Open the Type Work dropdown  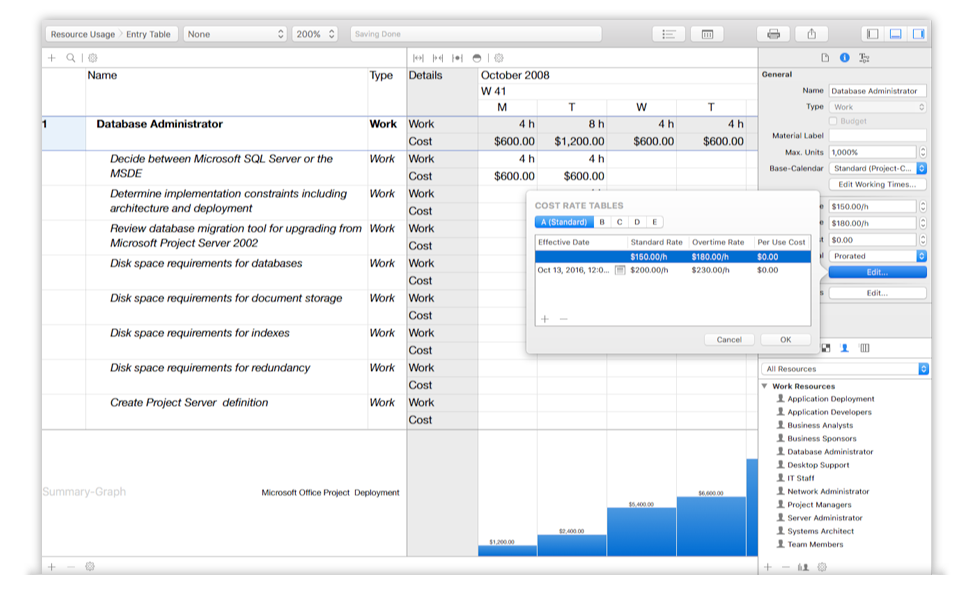click(x=877, y=107)
